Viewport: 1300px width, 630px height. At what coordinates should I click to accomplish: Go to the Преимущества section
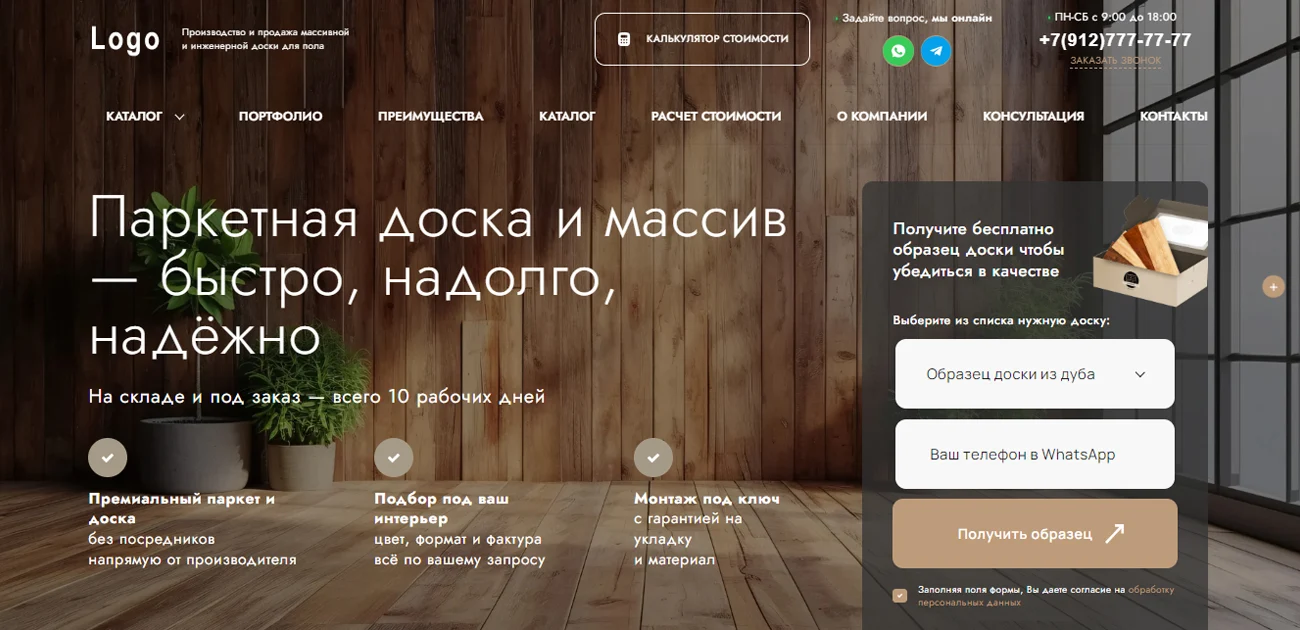(430, 116)
